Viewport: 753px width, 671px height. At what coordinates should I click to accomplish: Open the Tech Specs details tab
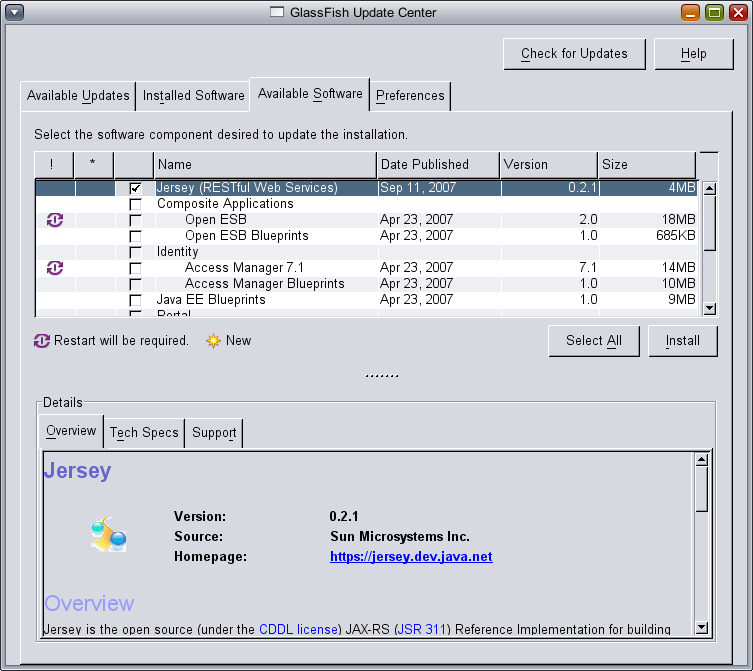[x=144, y=433]
